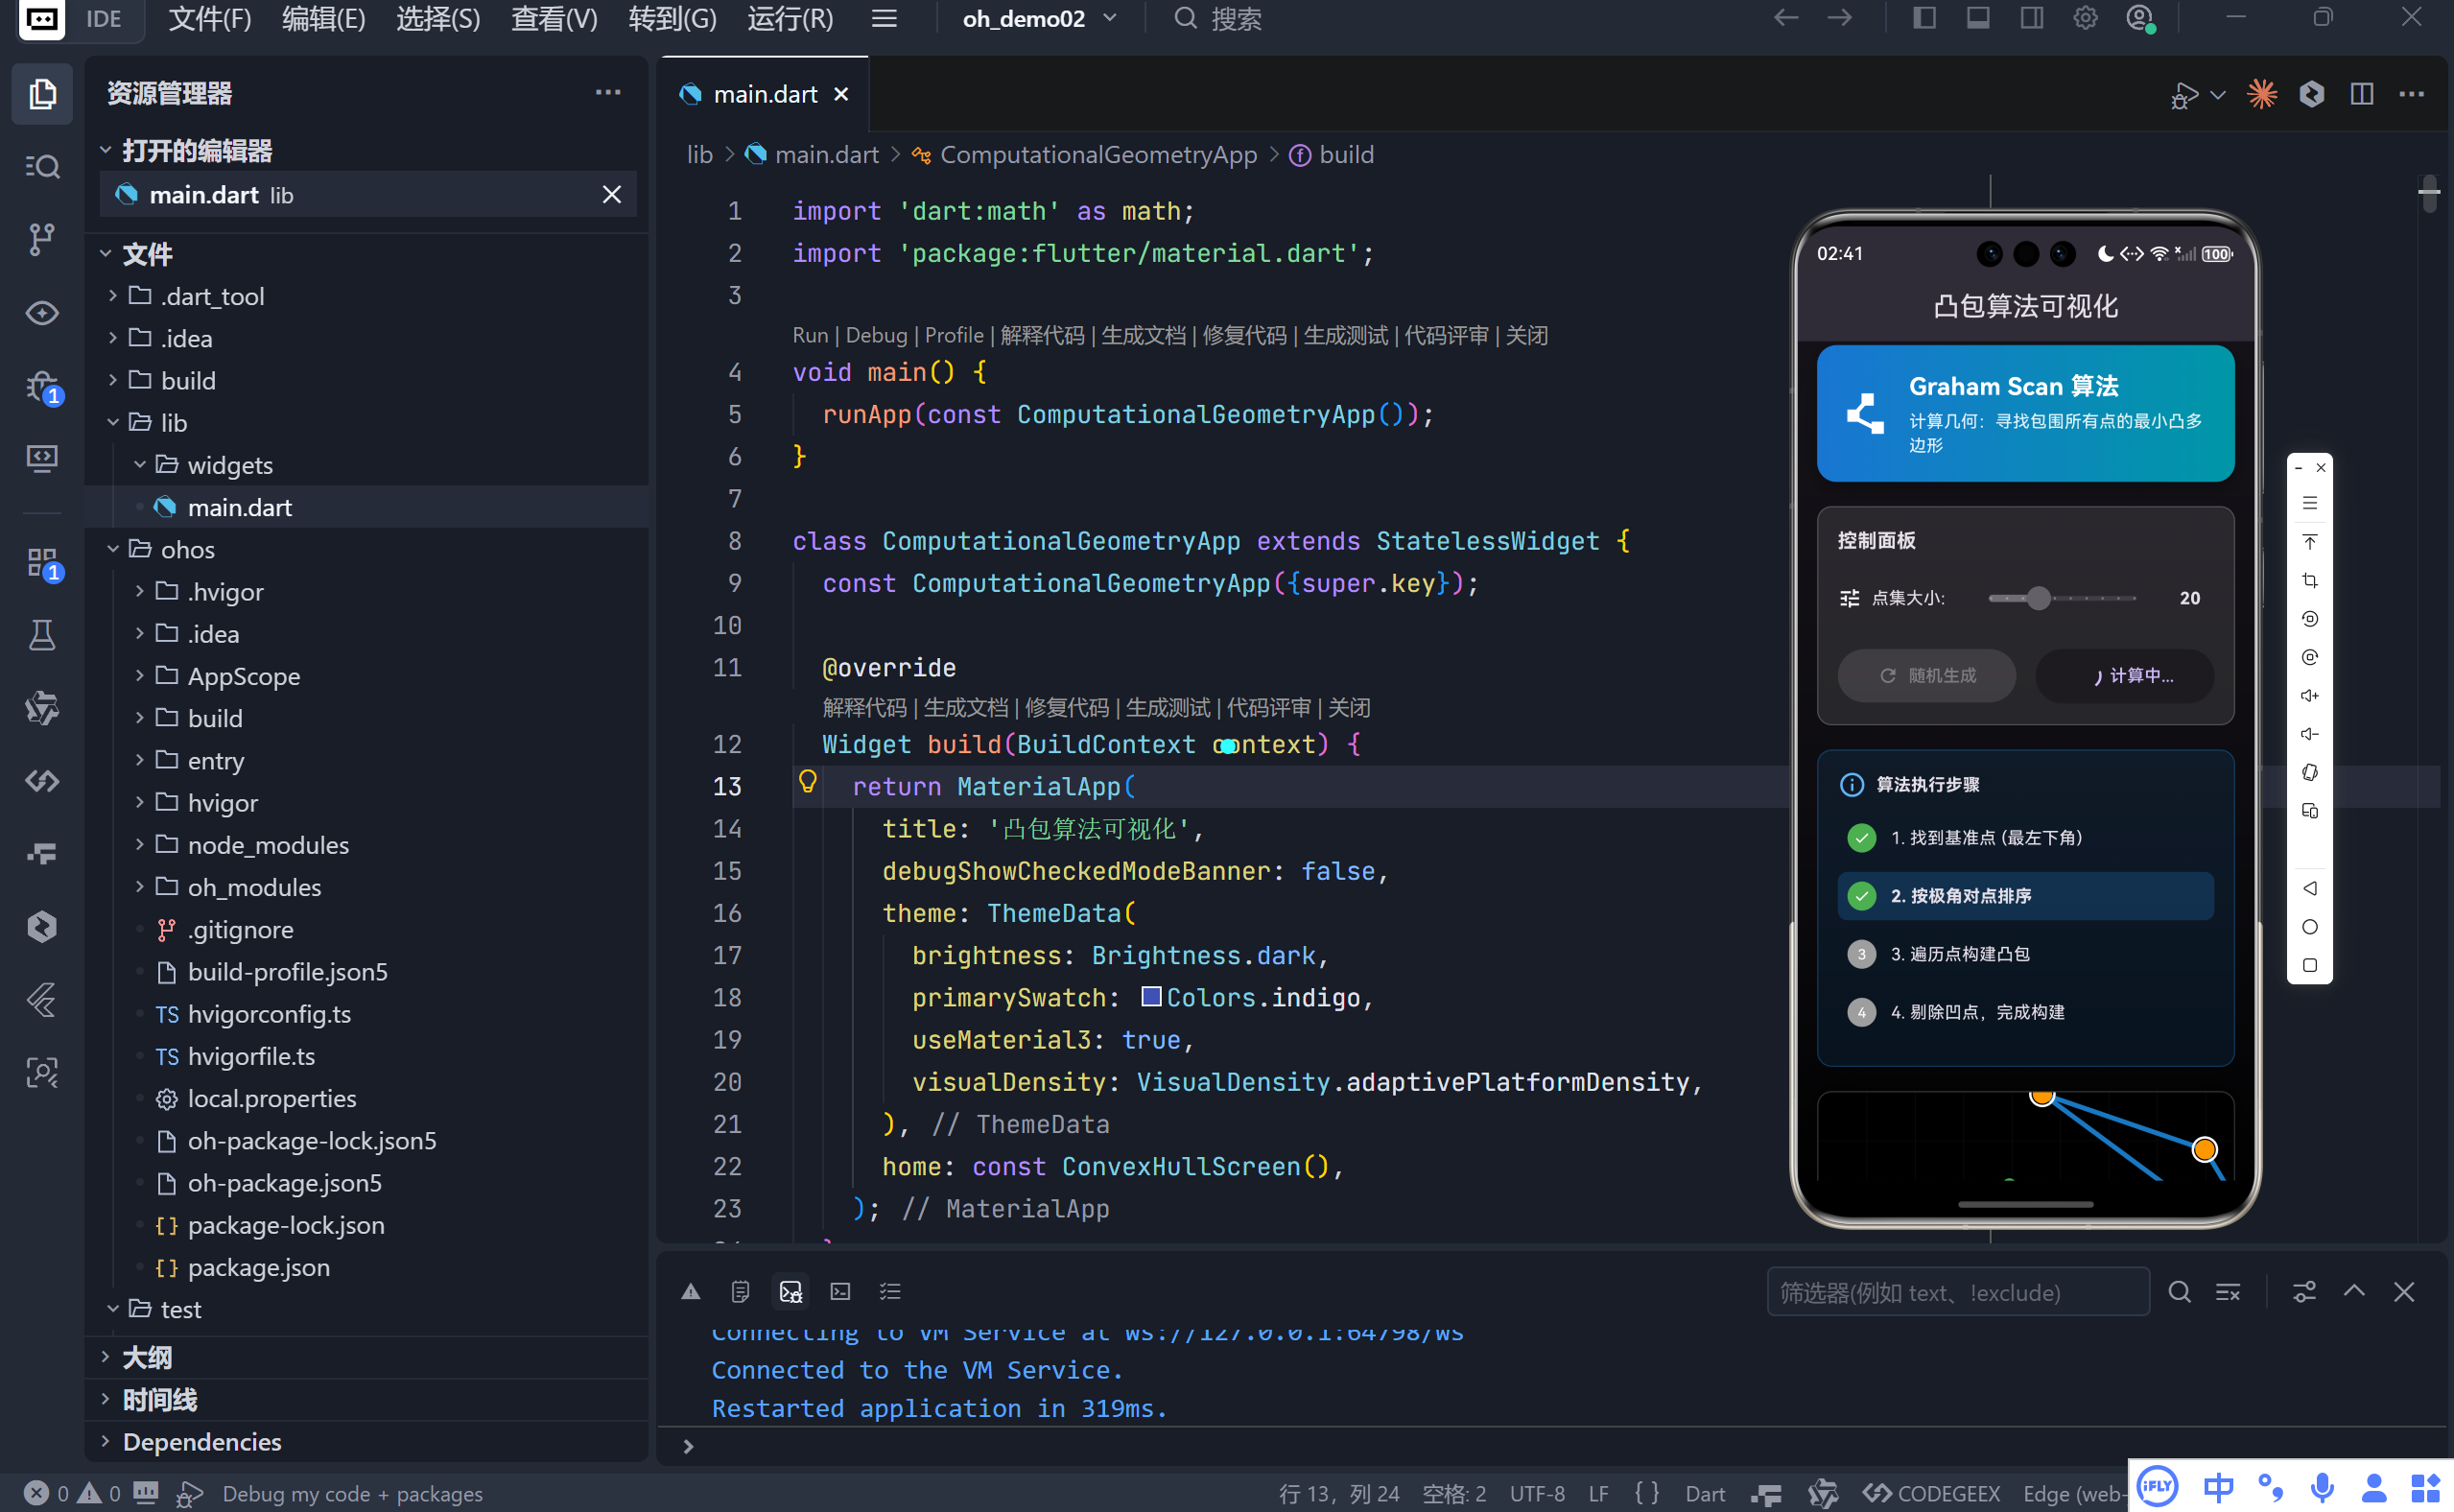The image size is (2454, 1512).
Task: Toggle the primary sidebar layout button
Action: coord(1924,18)
